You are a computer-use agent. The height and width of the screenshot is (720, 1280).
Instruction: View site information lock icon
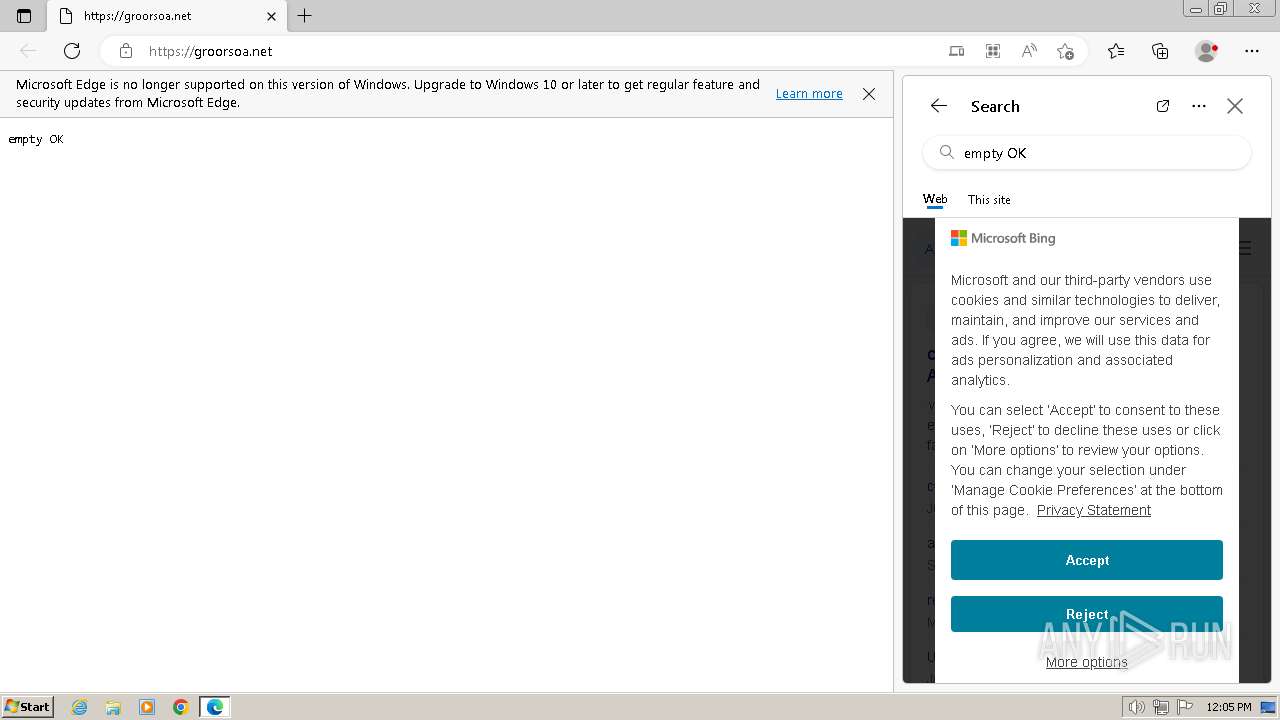click(x=125, y=51)
